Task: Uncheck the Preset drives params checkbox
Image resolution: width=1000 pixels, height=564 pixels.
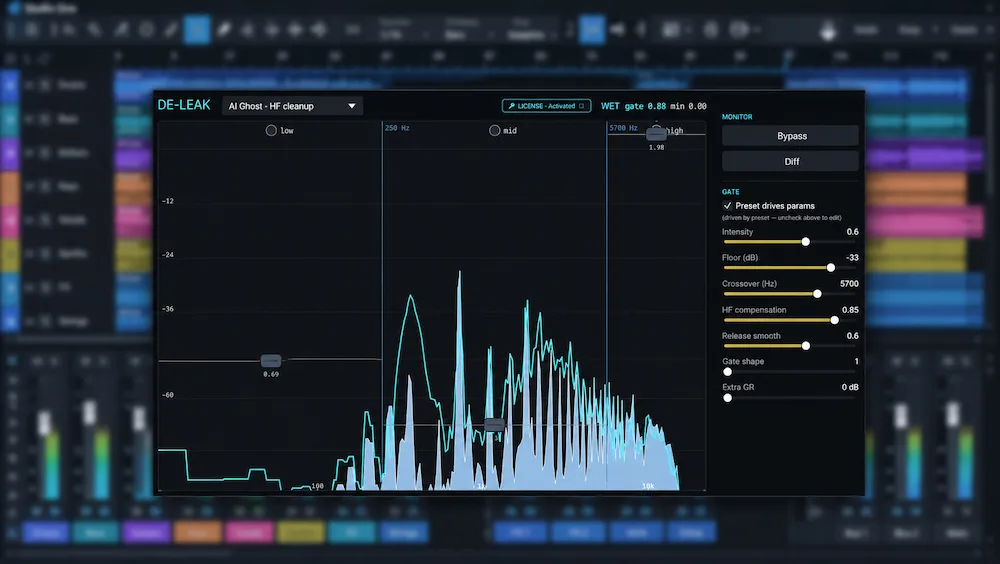Action: 727,205
